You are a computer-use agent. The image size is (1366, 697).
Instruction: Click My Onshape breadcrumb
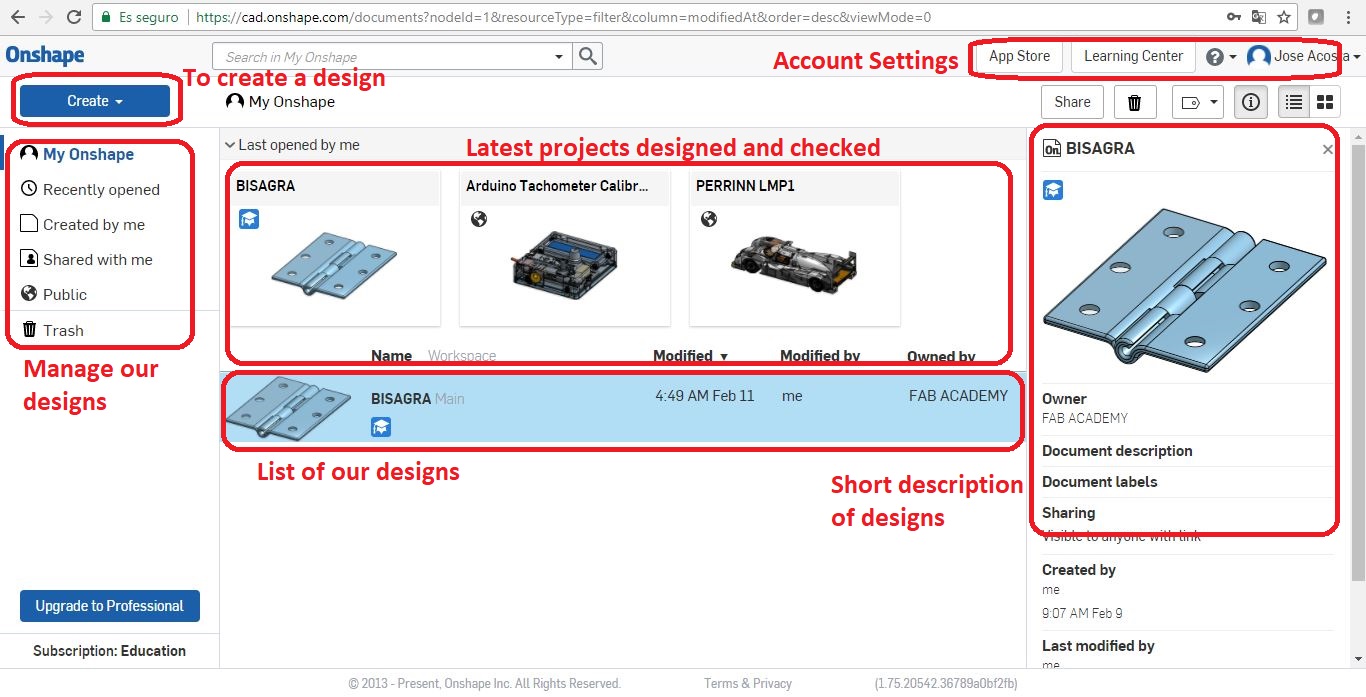(x=281, y=102)
